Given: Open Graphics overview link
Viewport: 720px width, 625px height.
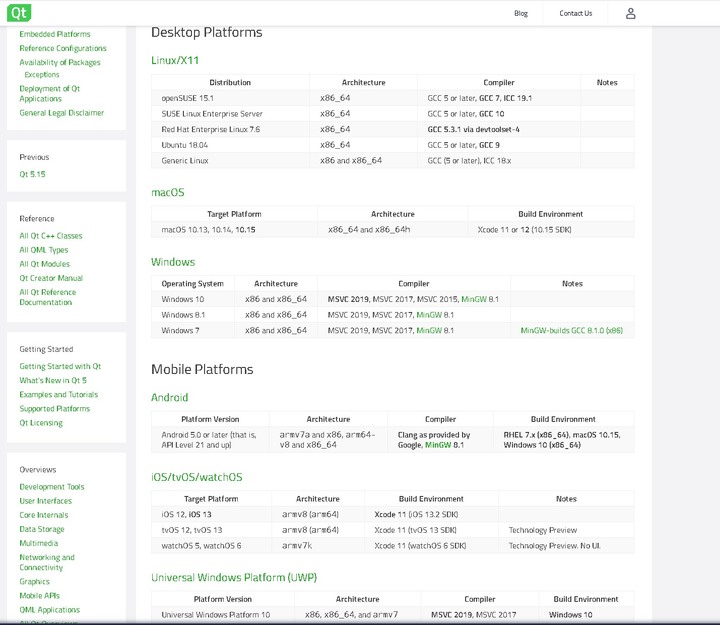Looking at the screenshot, I should coord(34,582).
